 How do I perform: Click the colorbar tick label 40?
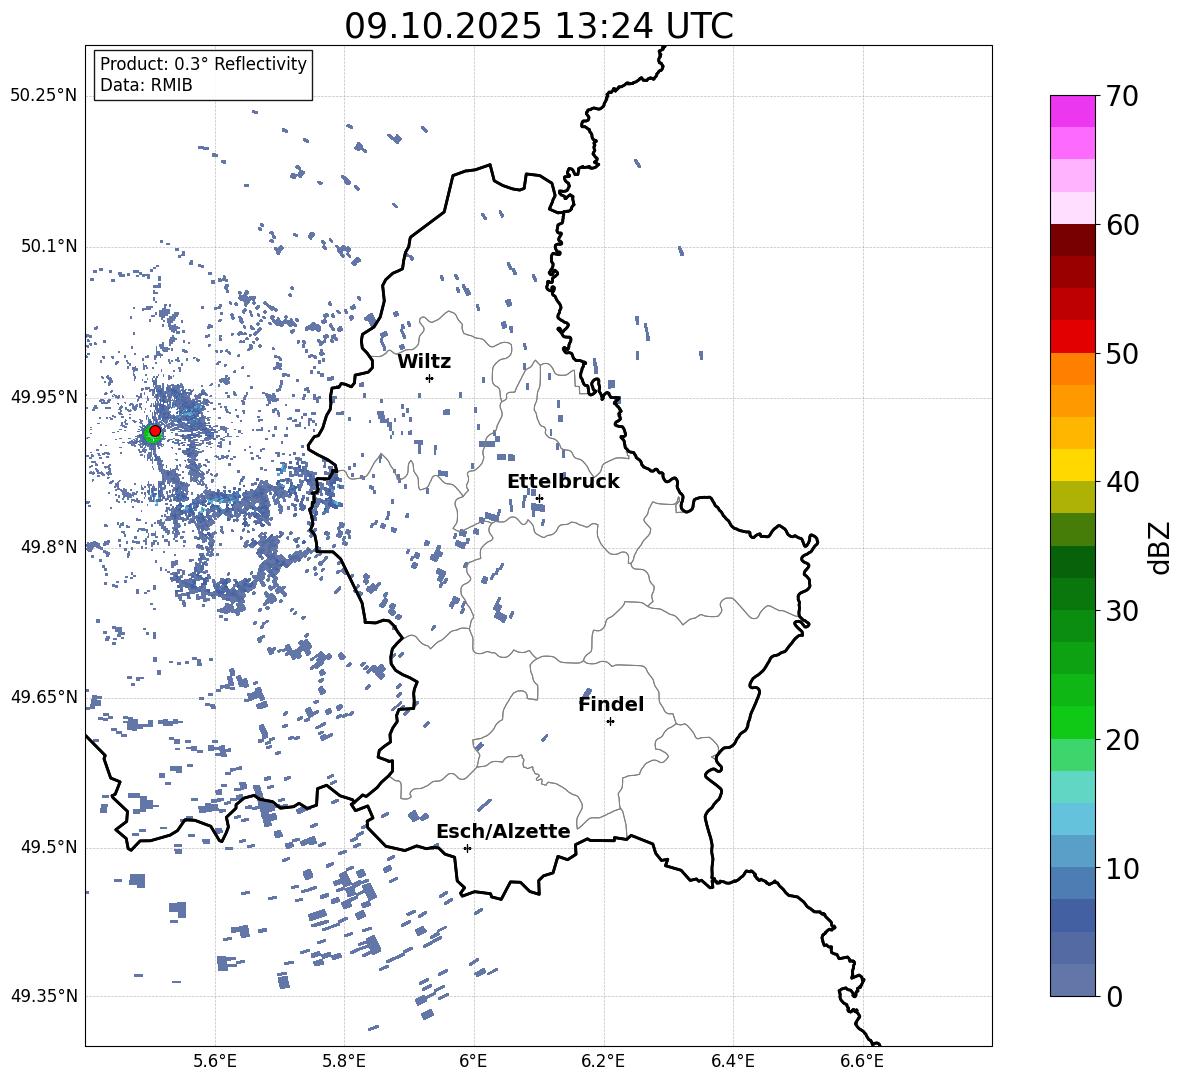click(1122, 482)
